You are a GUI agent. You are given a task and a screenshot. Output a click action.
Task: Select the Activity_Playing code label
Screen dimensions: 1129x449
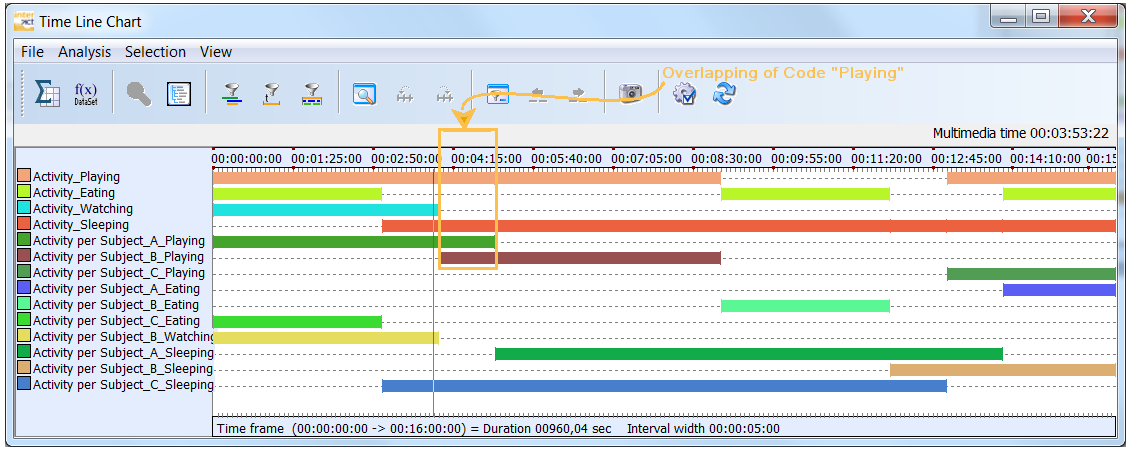click(76, 176)
